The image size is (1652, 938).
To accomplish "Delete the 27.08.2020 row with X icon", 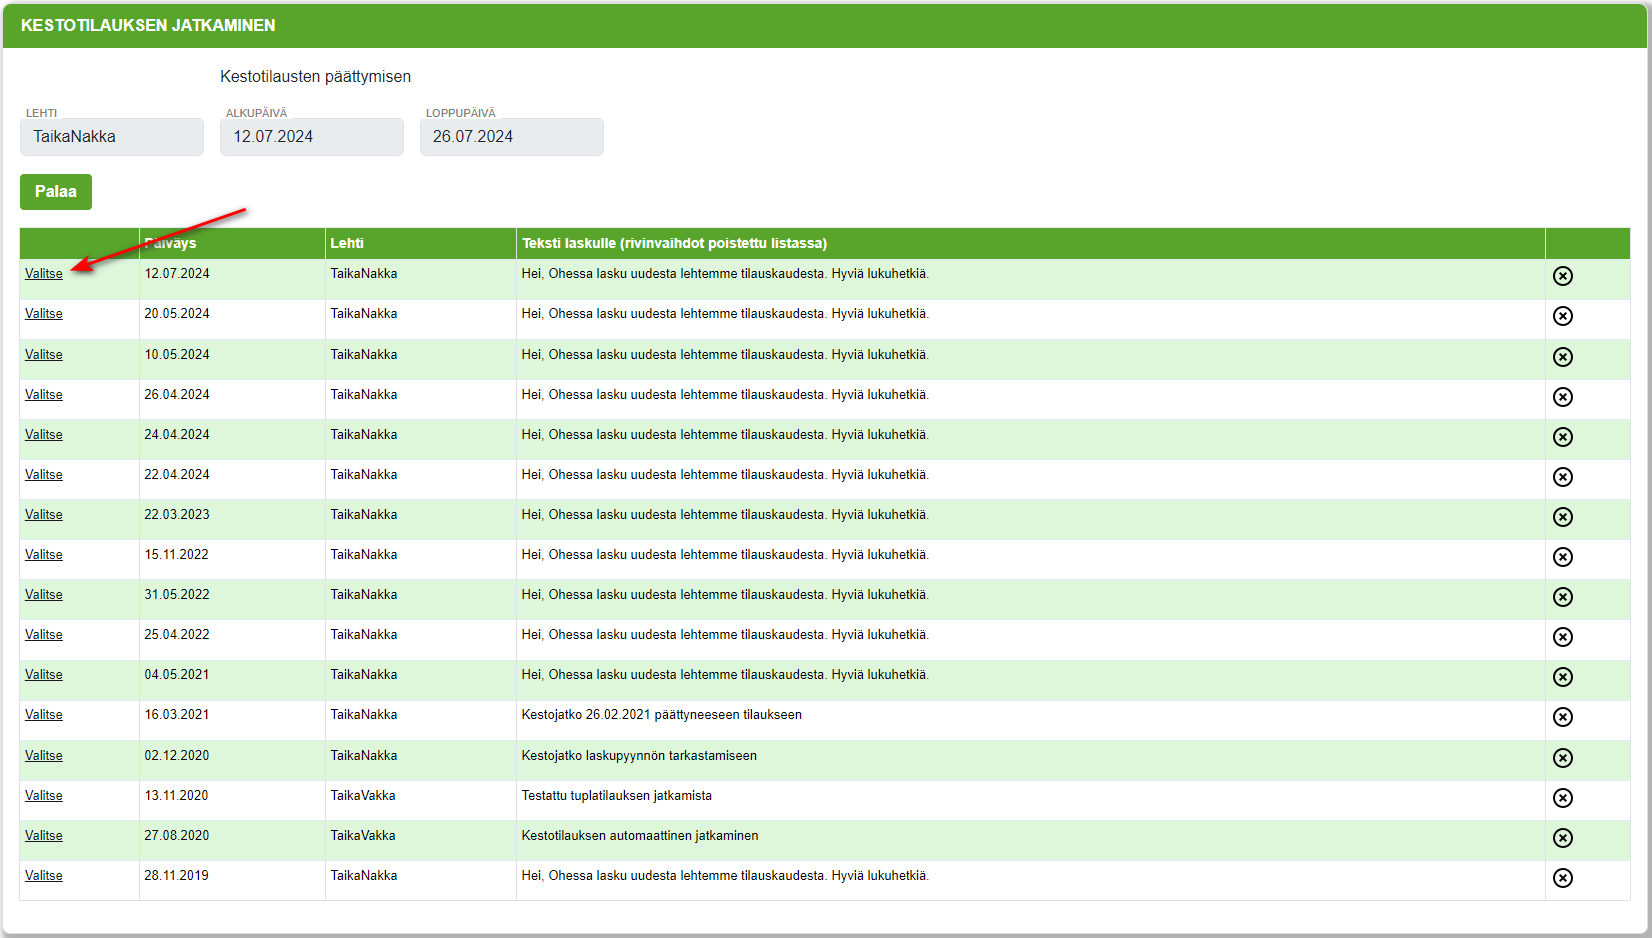I will point(1562,838).
